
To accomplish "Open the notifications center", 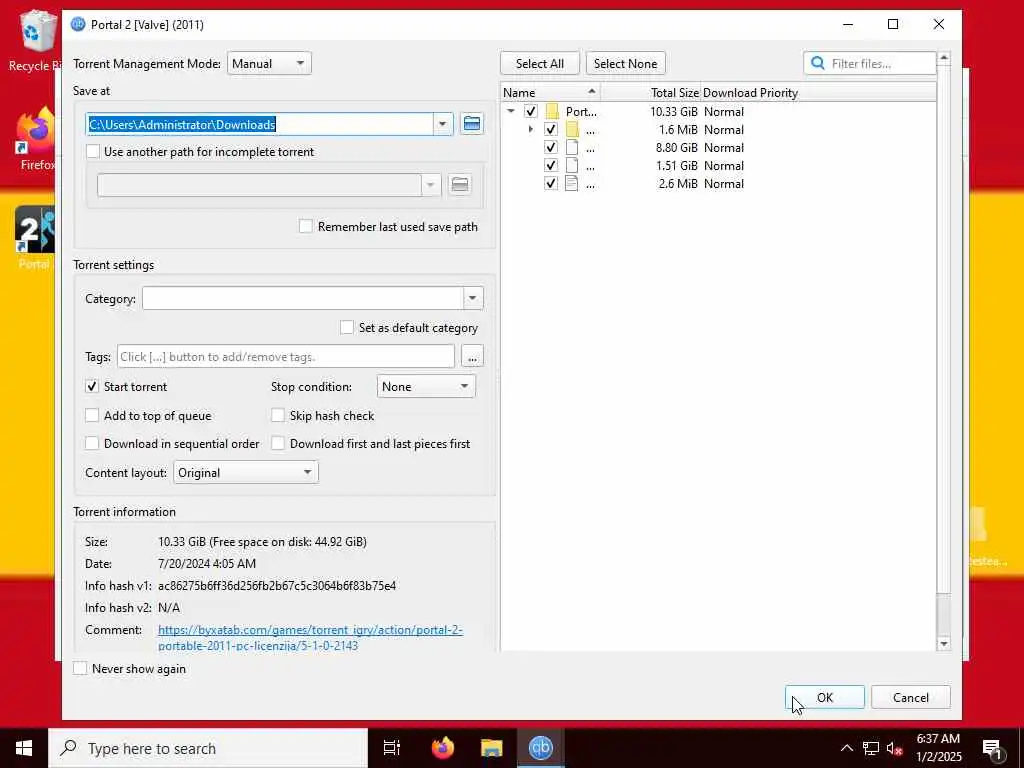I will tap(991, 748).
